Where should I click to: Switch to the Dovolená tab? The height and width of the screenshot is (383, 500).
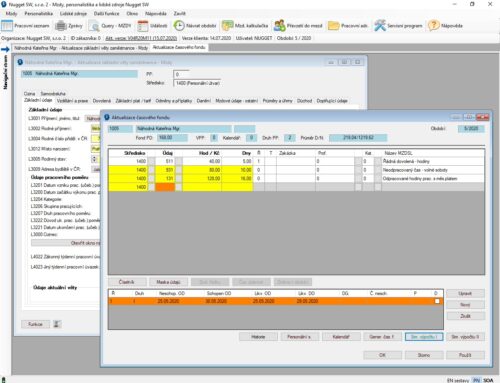(x=102, y=101)
